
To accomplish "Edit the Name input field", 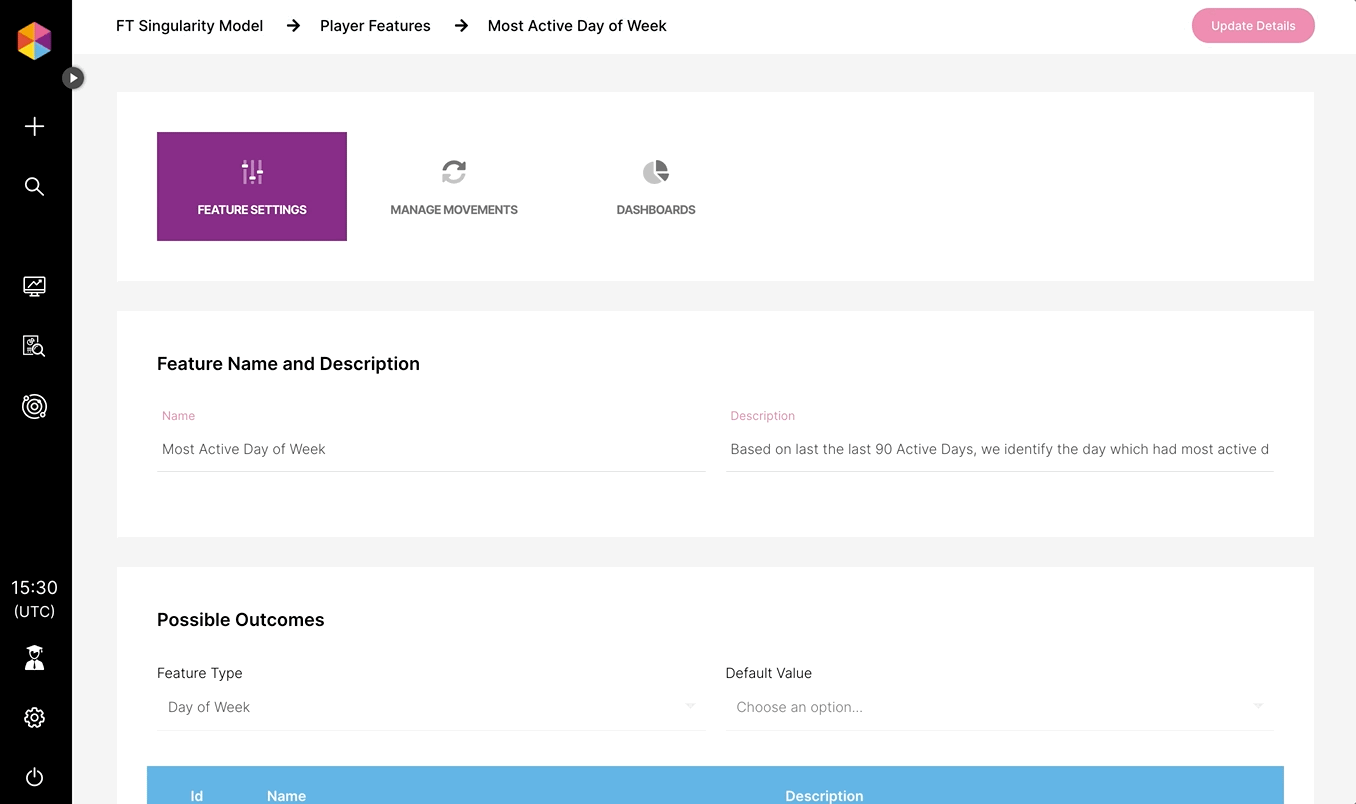I will pyautogui.click(x=431, y=449).
